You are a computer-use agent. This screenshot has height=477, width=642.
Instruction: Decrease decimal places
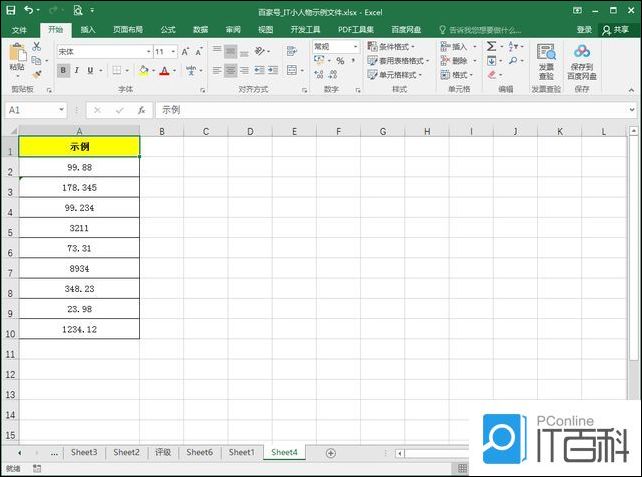coord(333,75)
